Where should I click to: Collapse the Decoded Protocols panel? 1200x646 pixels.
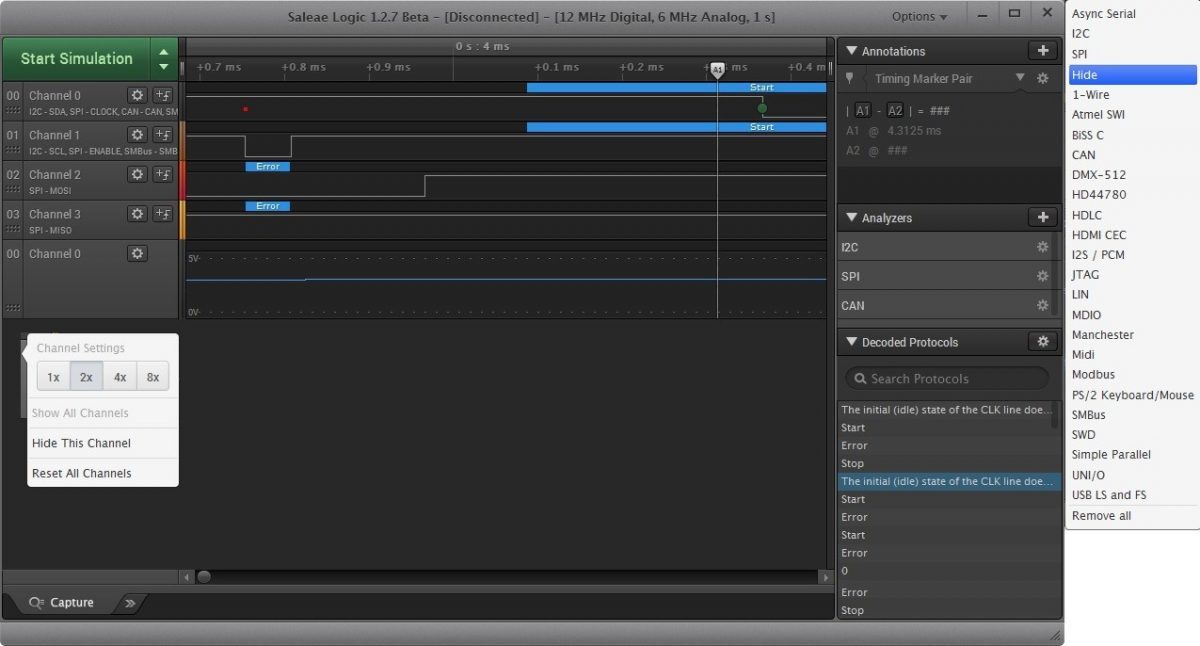tap(852, 342)
